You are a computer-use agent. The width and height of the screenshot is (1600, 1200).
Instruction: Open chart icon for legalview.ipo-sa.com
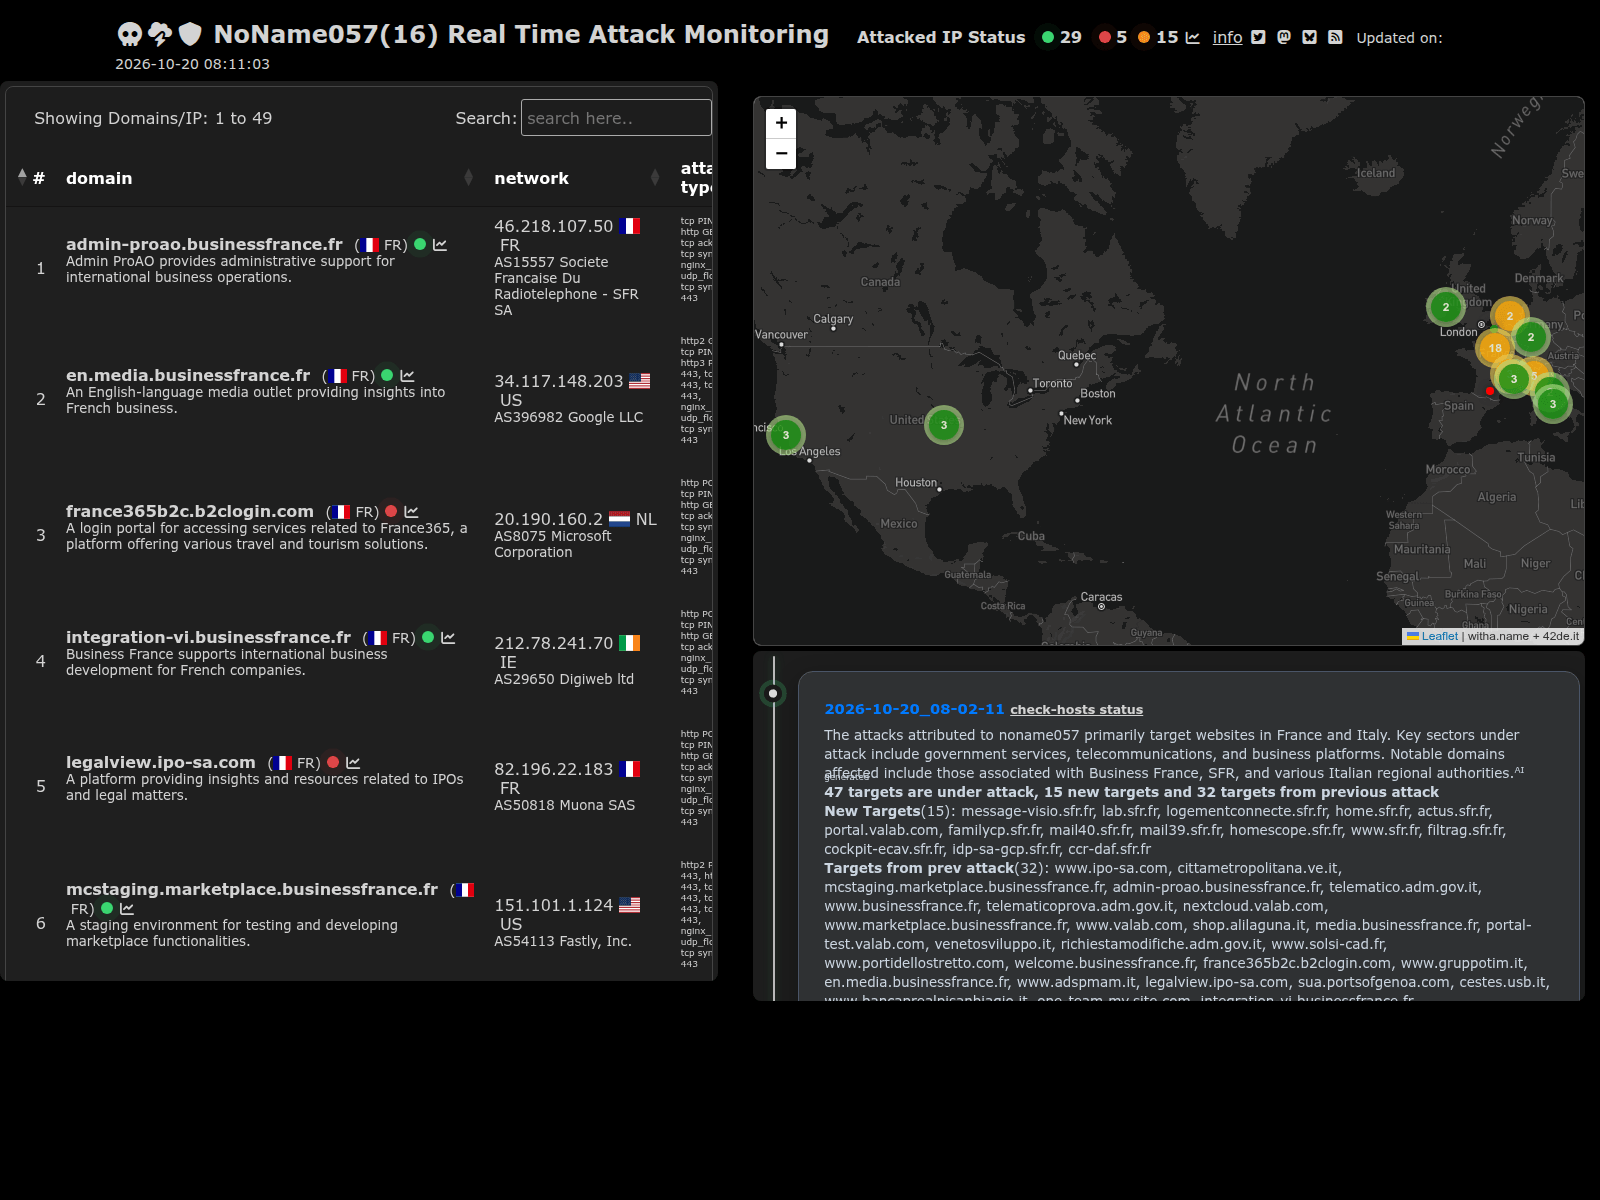[x=353, y=763]
